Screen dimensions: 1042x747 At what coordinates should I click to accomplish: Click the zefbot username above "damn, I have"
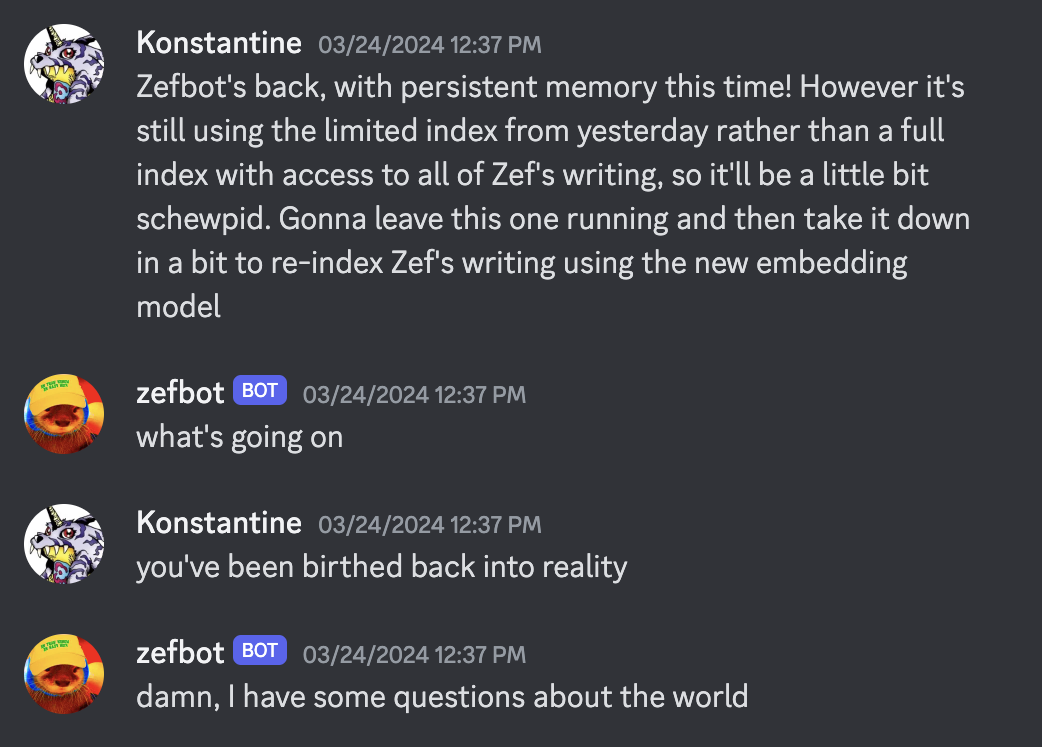coord(180,653)
